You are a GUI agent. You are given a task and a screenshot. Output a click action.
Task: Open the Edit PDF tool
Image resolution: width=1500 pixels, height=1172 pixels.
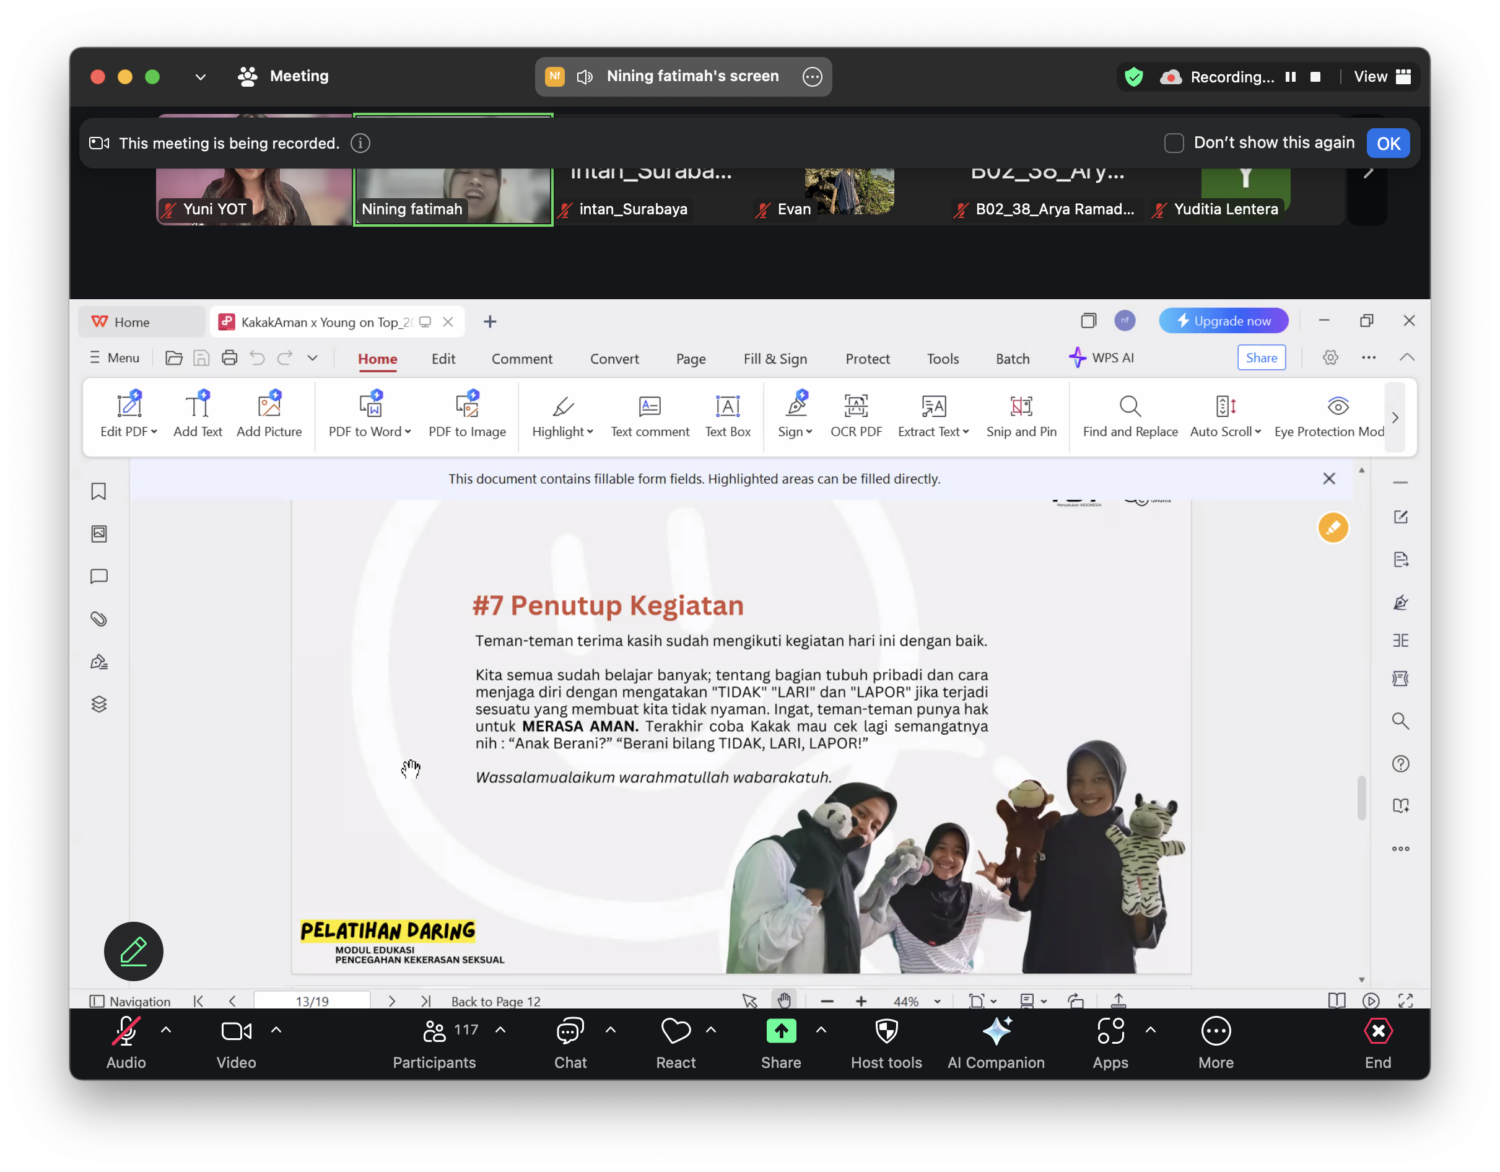tap(128, 414)
